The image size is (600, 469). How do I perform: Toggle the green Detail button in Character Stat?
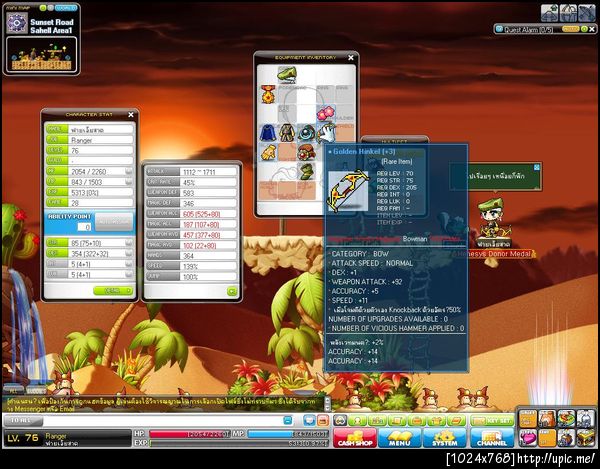(113, 291)
